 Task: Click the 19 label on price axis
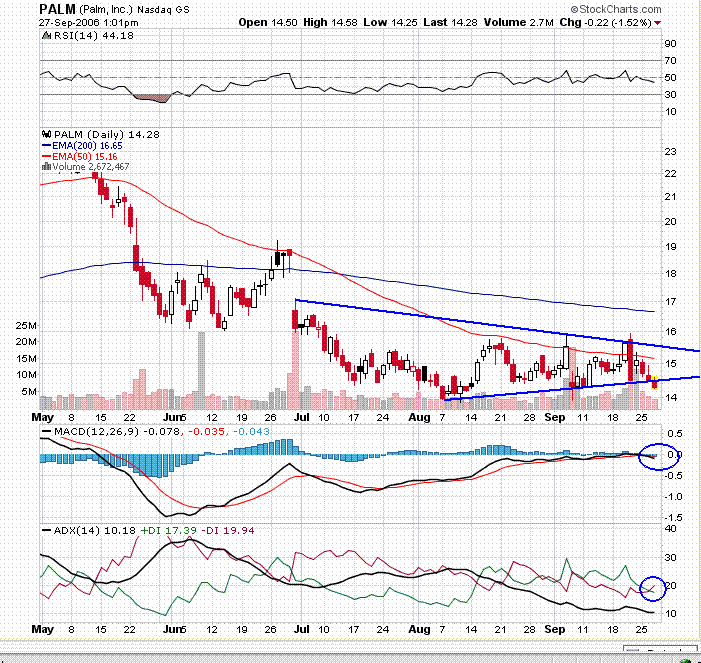click(x=670, y=246)
